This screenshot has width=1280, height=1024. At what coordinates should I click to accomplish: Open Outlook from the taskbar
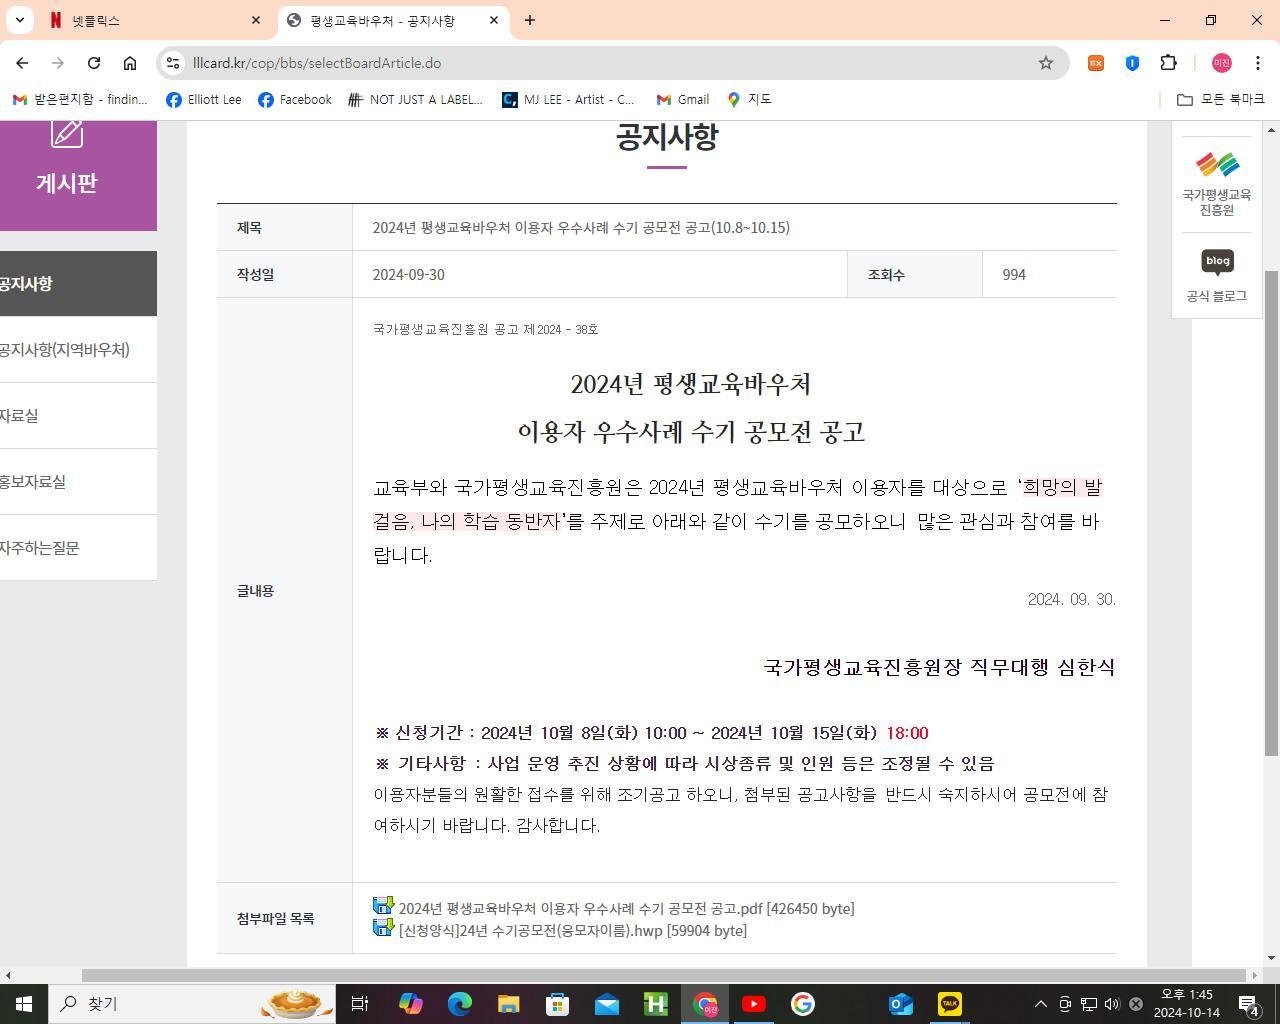tap(901, 1004)
